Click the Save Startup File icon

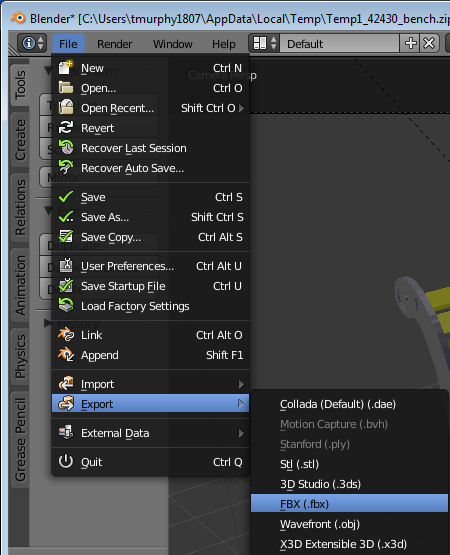(x=65, y=286)
